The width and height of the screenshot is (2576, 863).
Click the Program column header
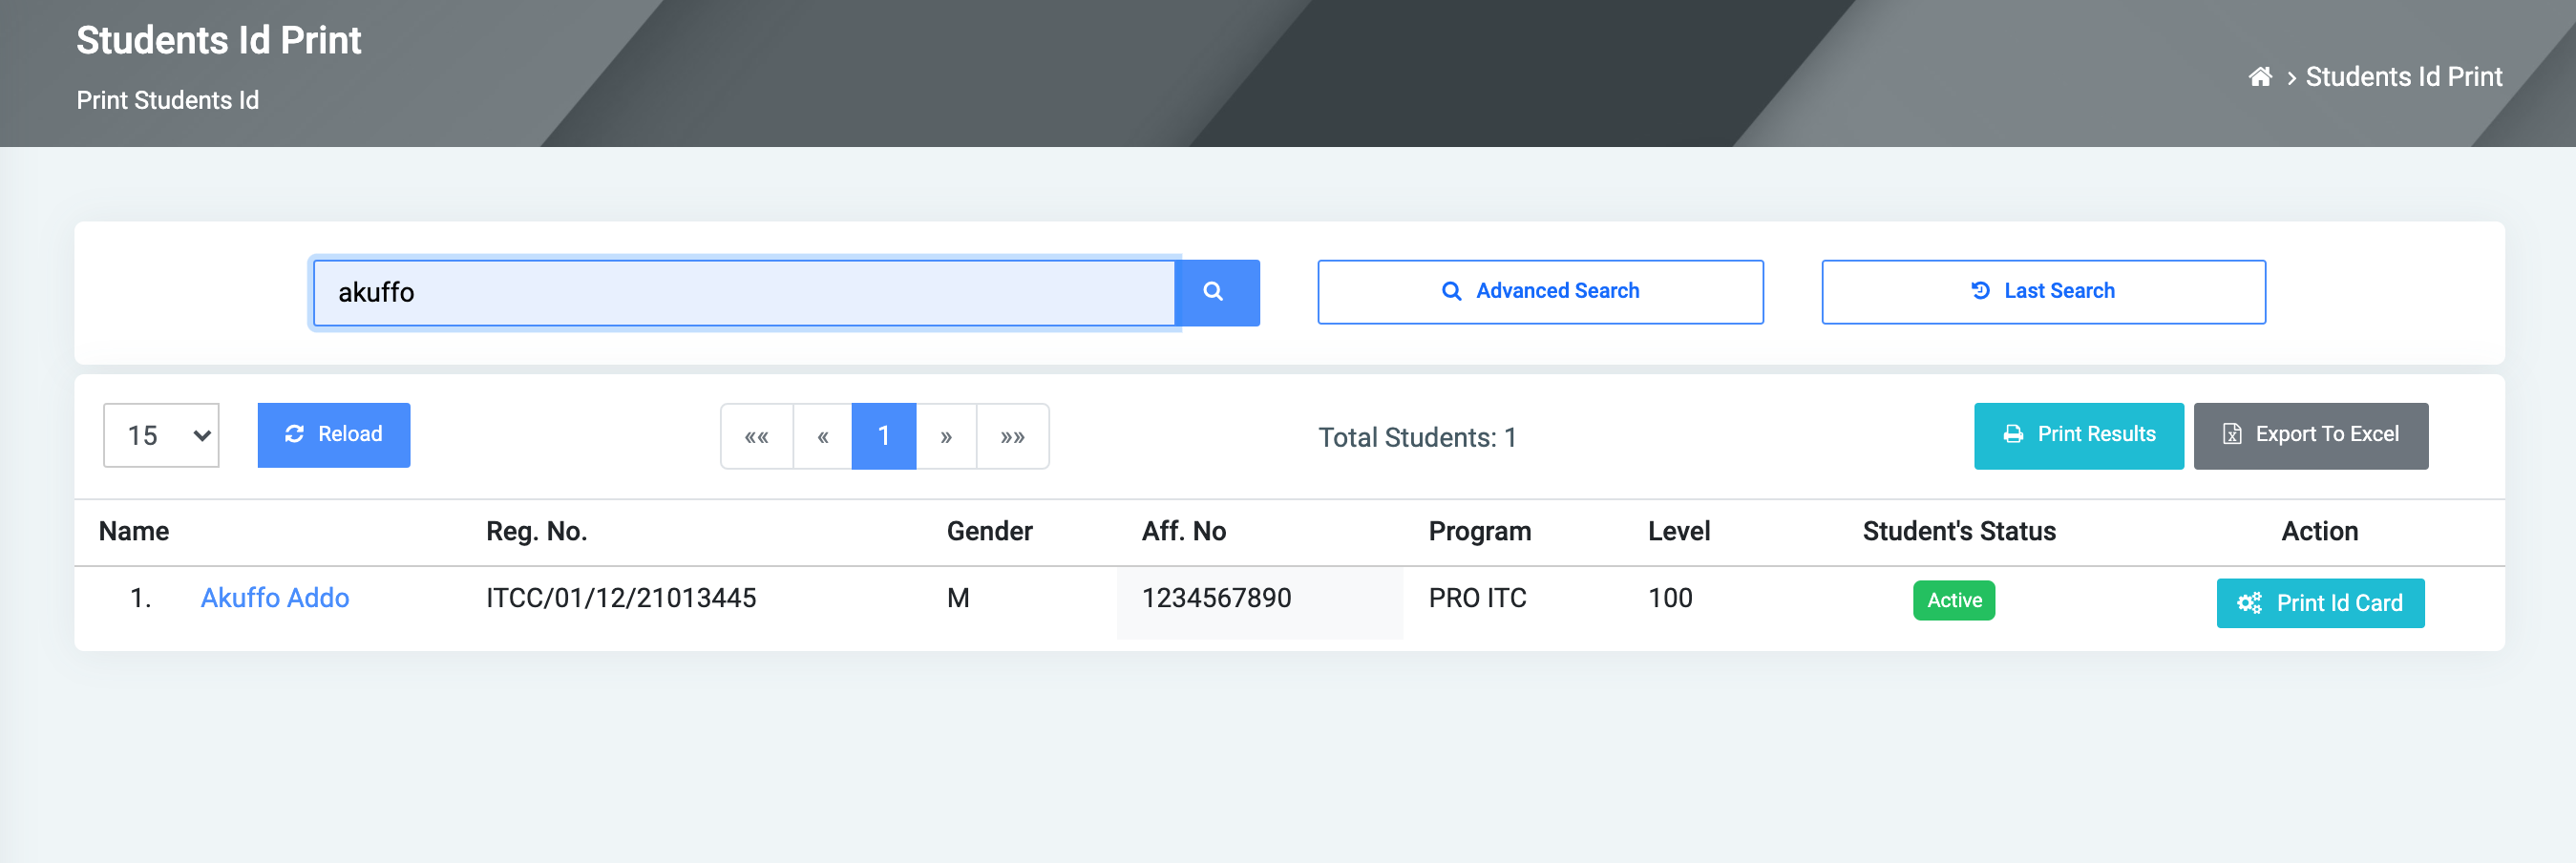coord(1479,531)
